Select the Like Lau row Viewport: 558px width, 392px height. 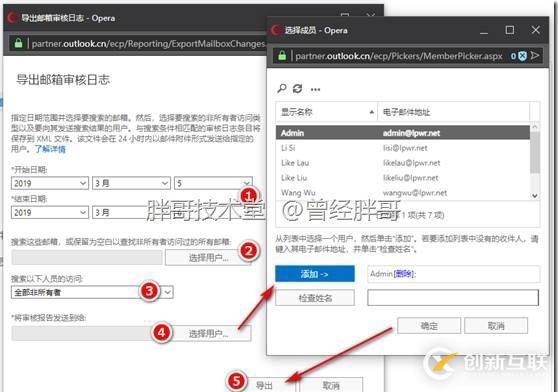[403, 163]
